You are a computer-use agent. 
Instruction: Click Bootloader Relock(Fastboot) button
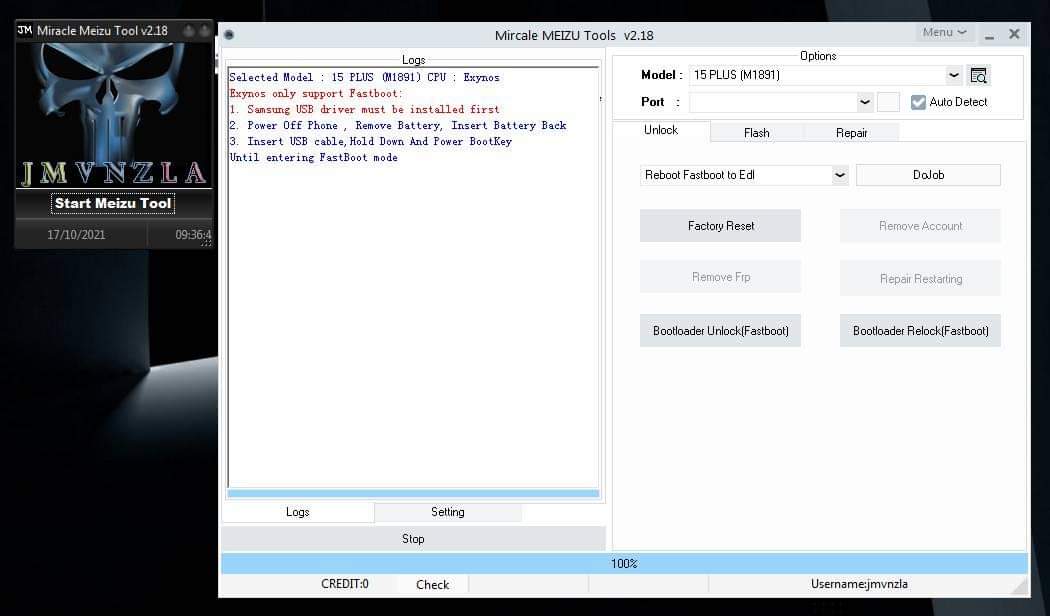[920, 331]
